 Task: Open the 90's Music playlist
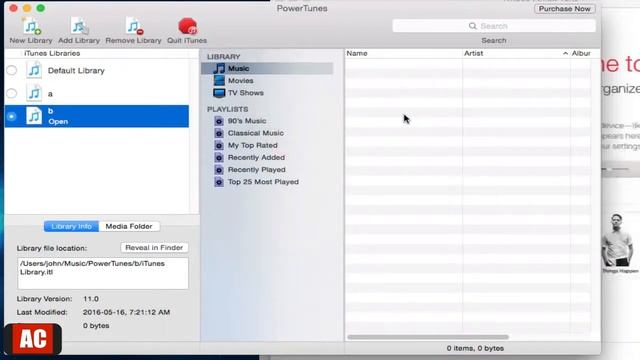(247, 121)
